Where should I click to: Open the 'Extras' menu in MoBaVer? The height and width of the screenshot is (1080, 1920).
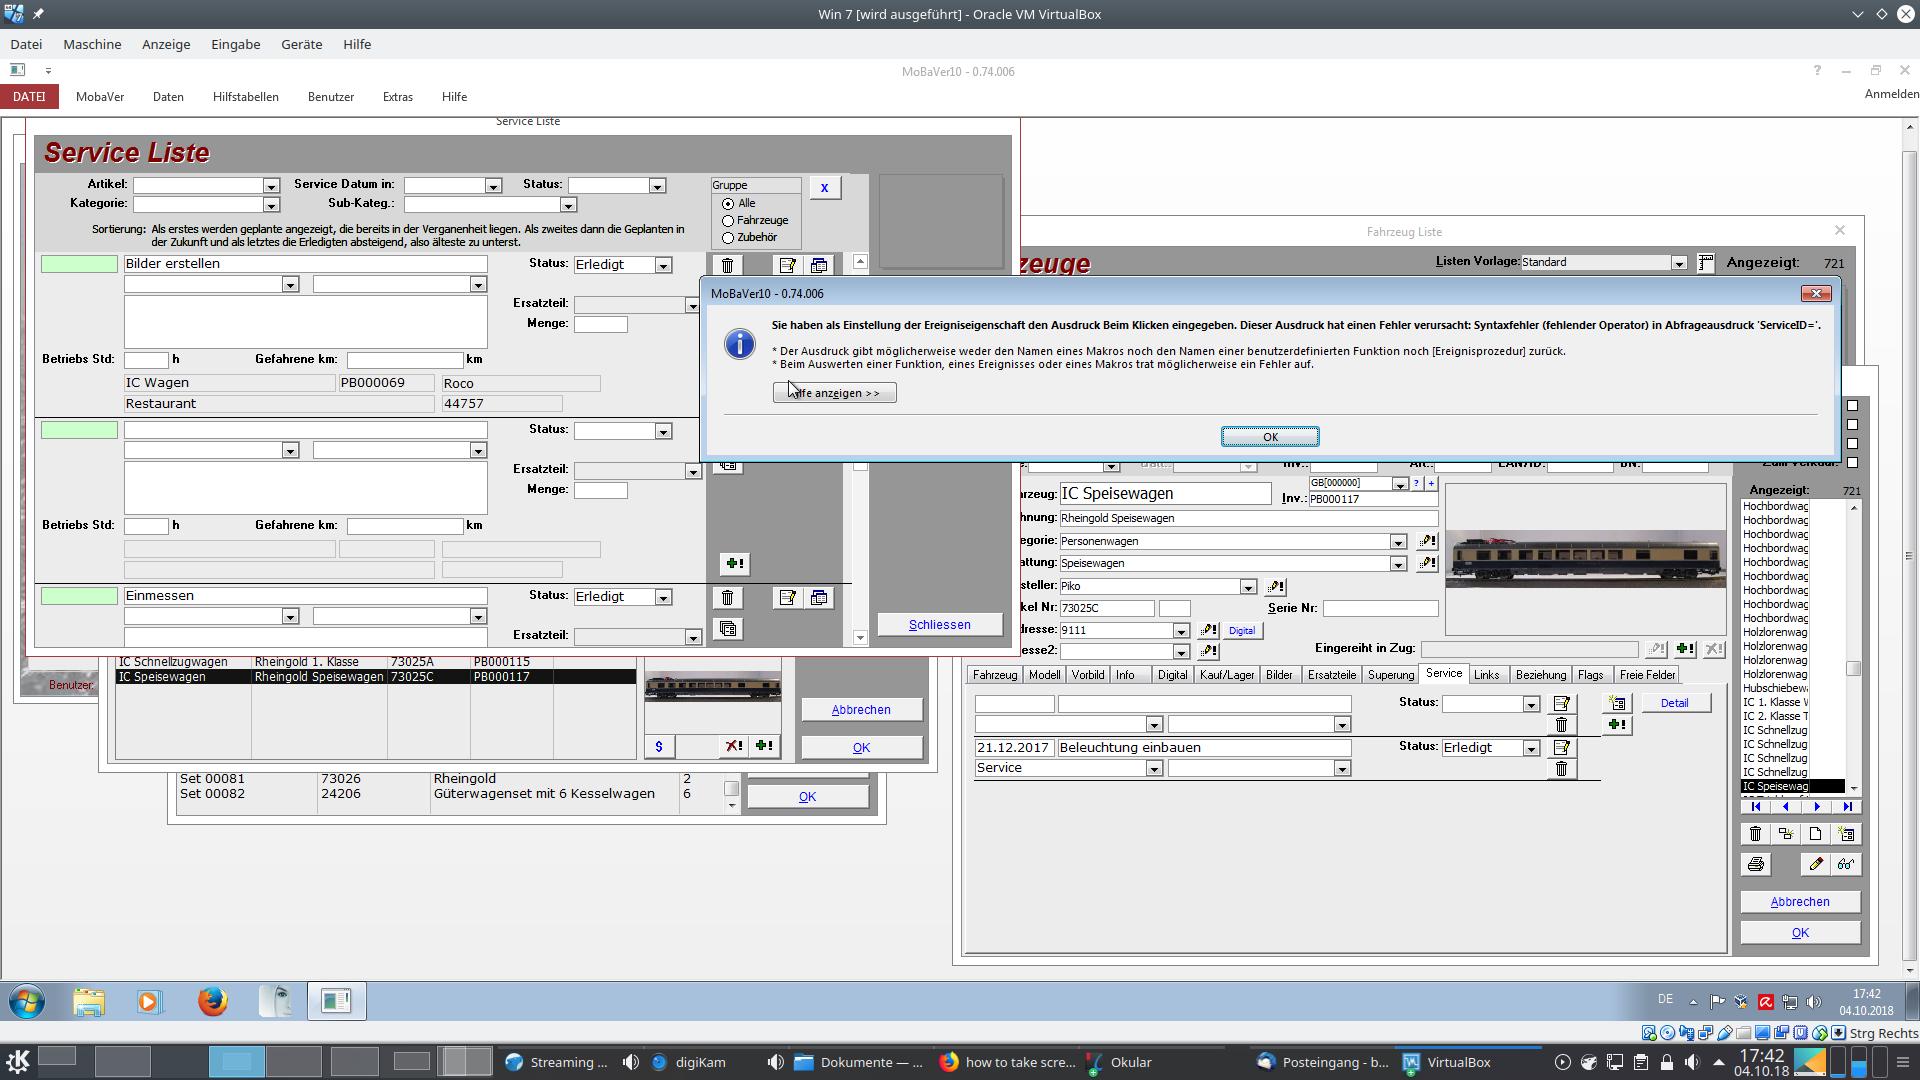click(397, 97)
